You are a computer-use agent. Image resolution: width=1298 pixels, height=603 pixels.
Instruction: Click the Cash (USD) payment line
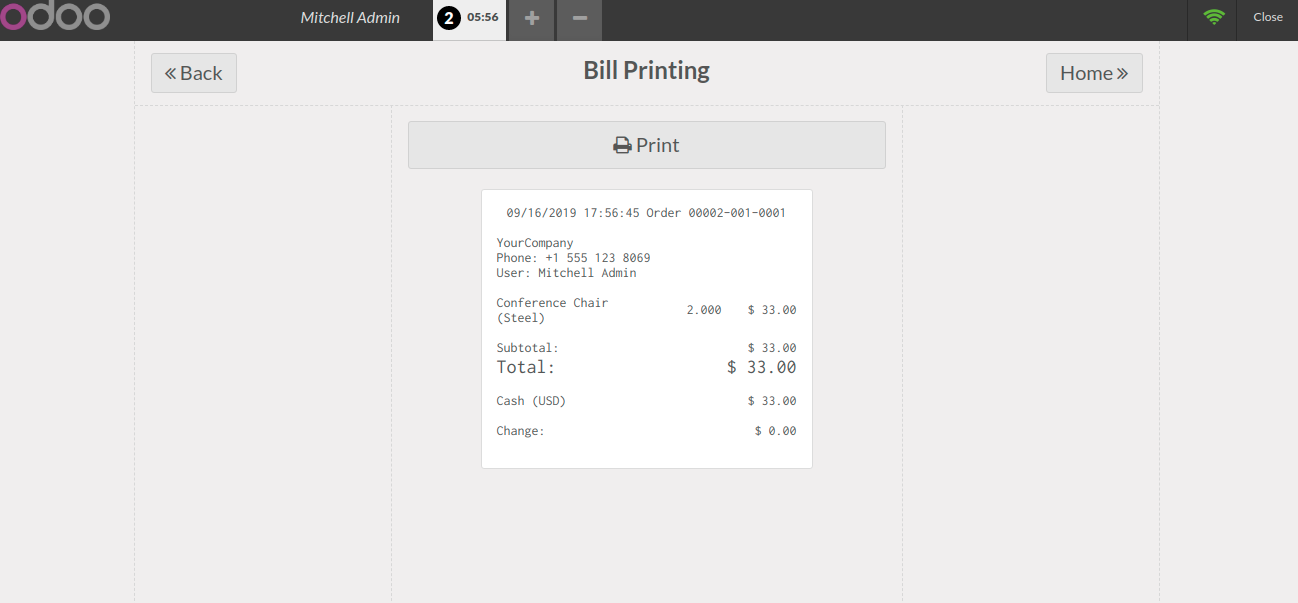tap(531, 401)
